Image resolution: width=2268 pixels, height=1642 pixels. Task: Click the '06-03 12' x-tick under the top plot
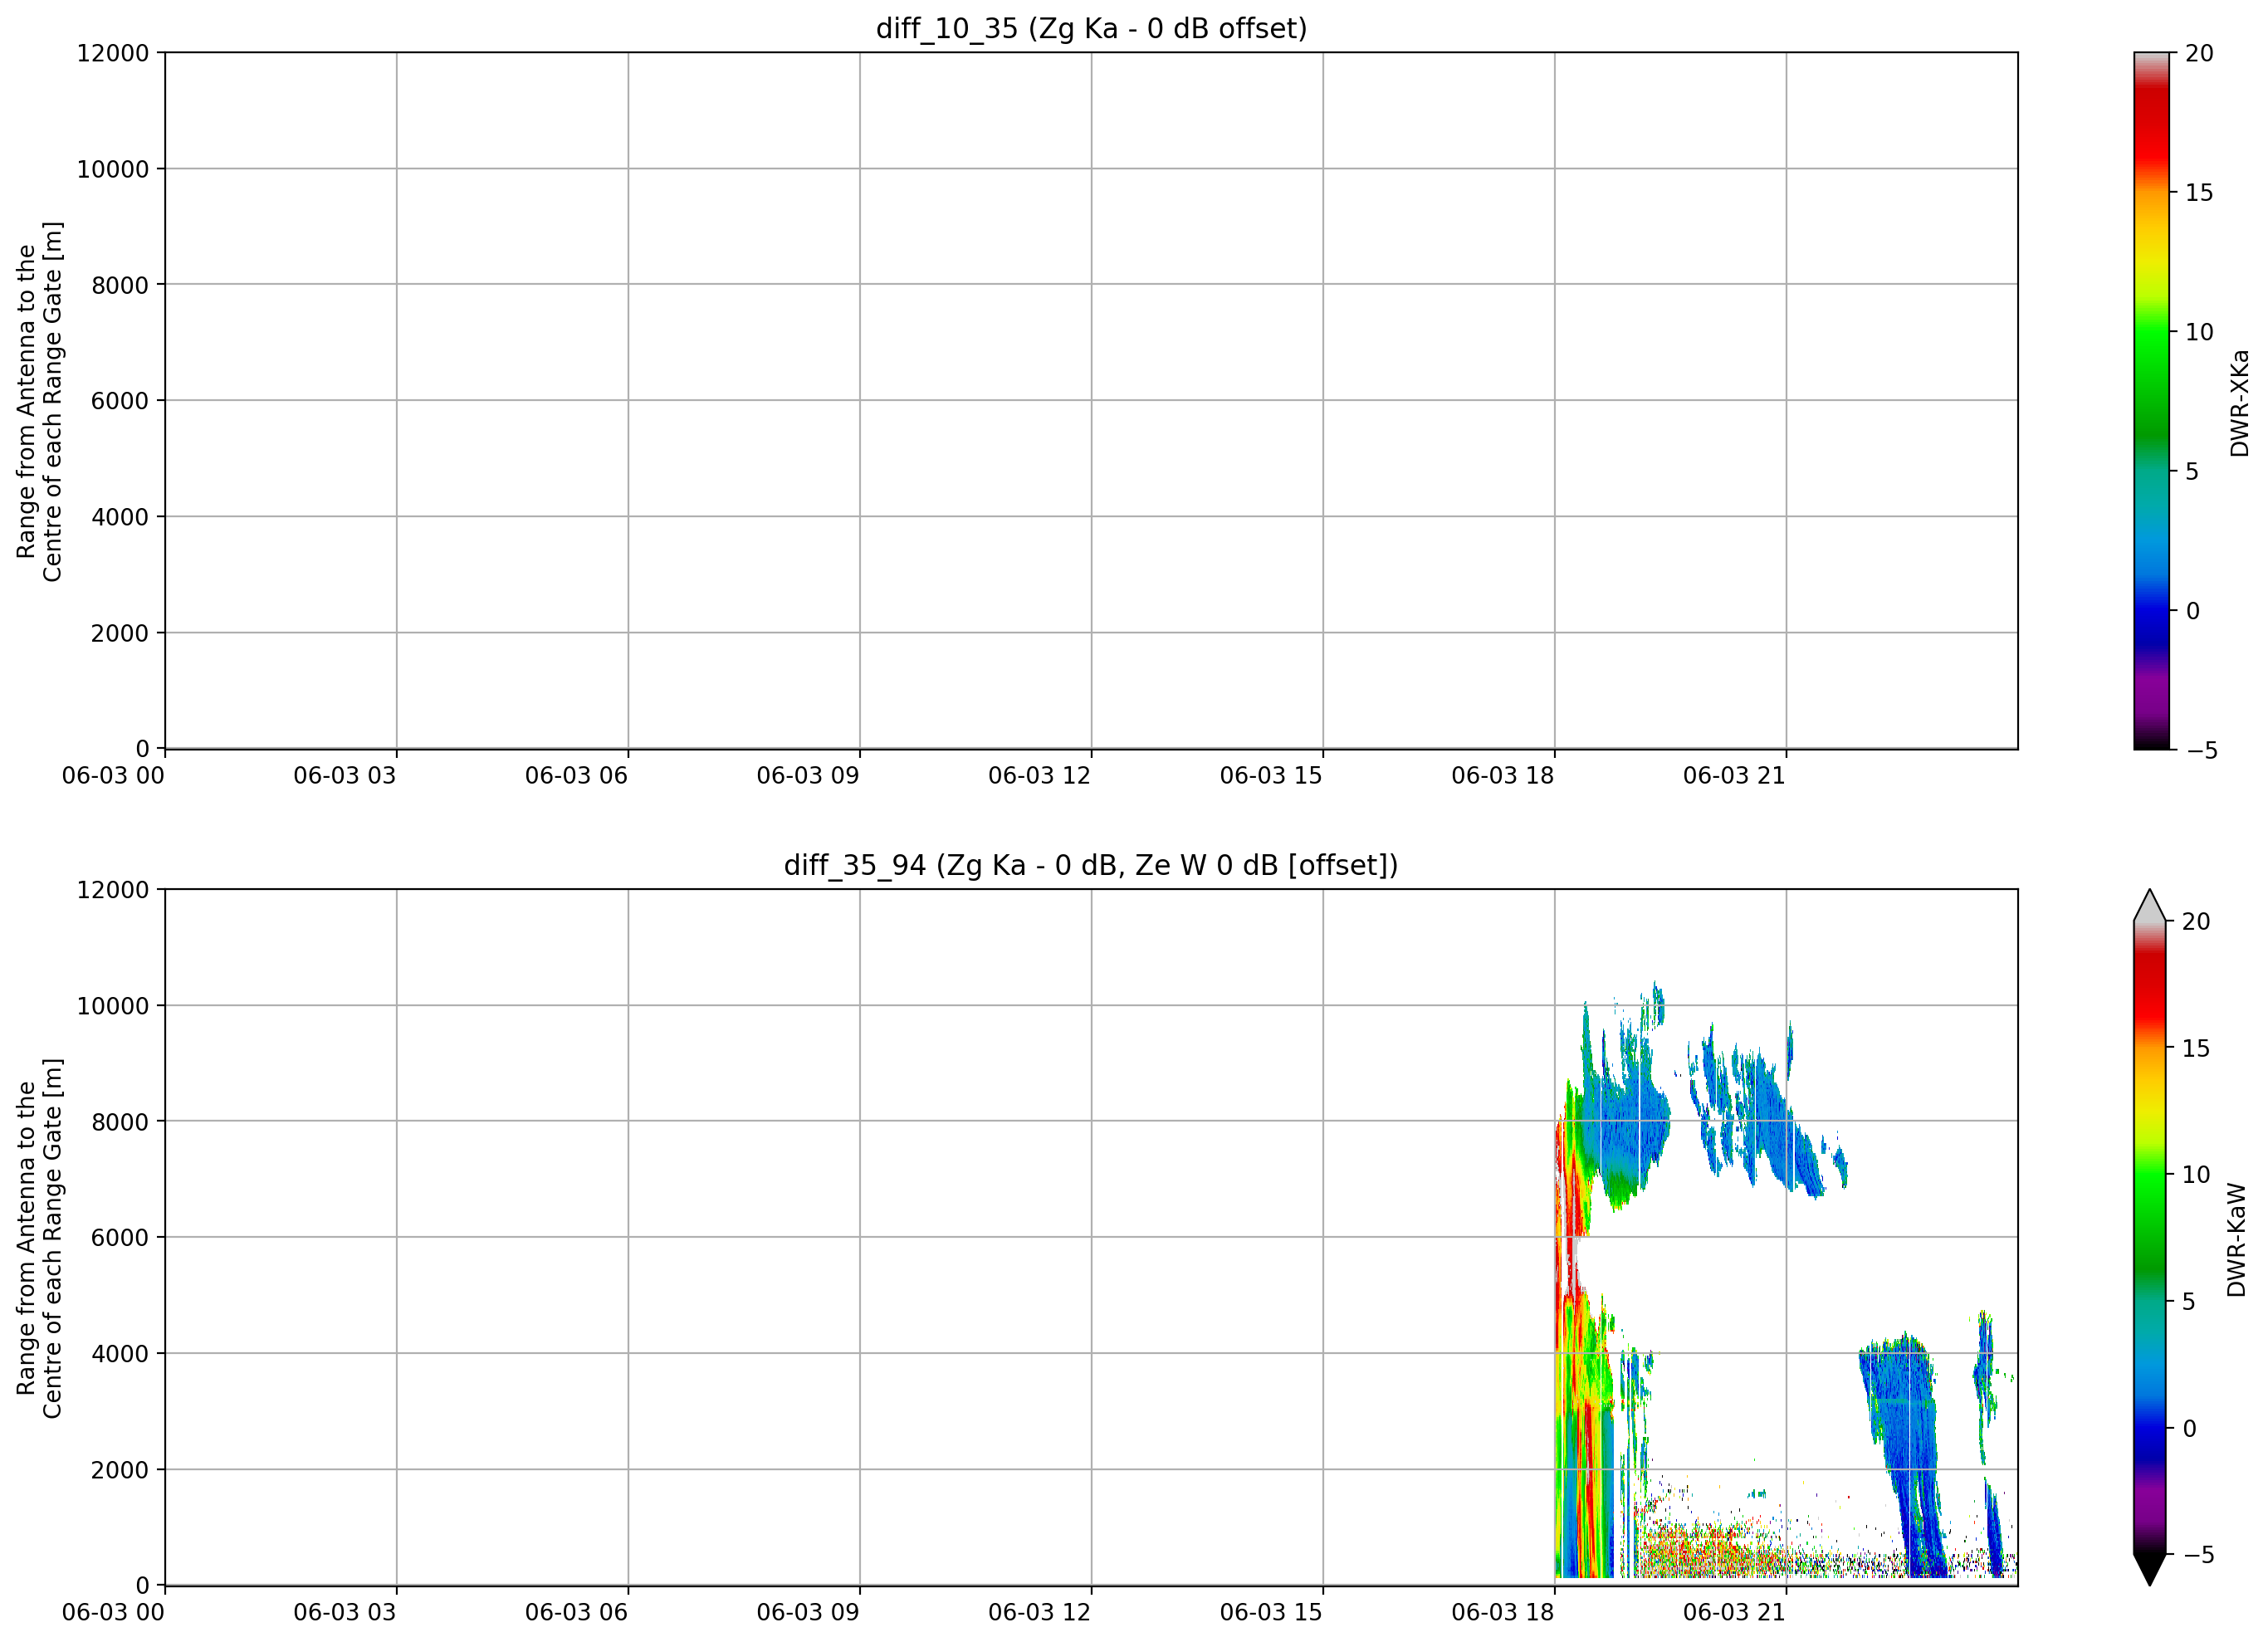tap(1040, 776)
